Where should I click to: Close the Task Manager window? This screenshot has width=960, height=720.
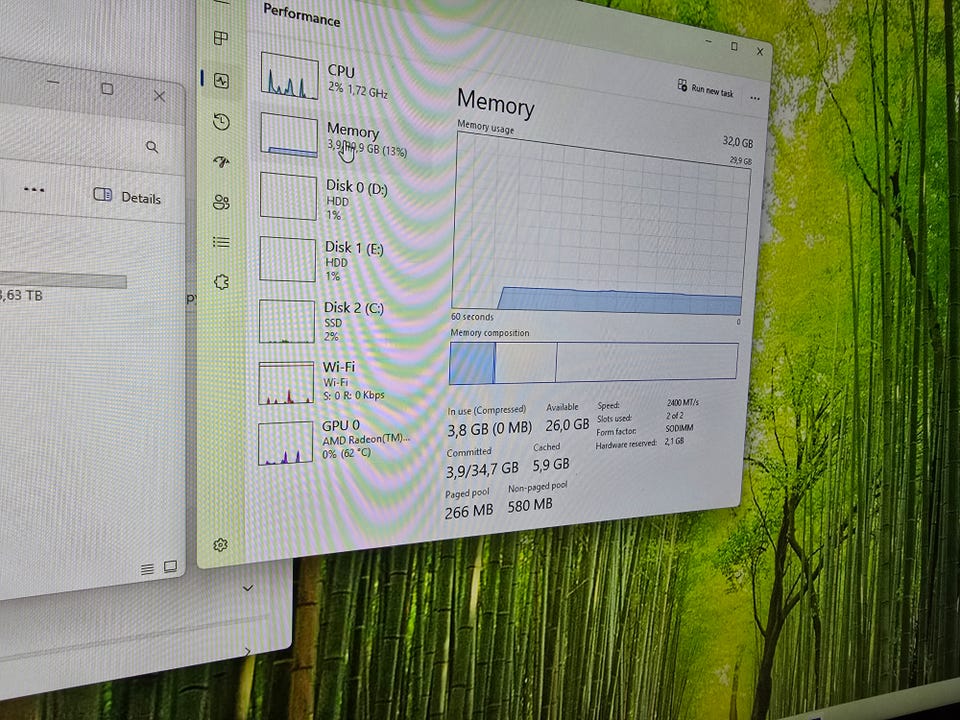pos(760,51)
